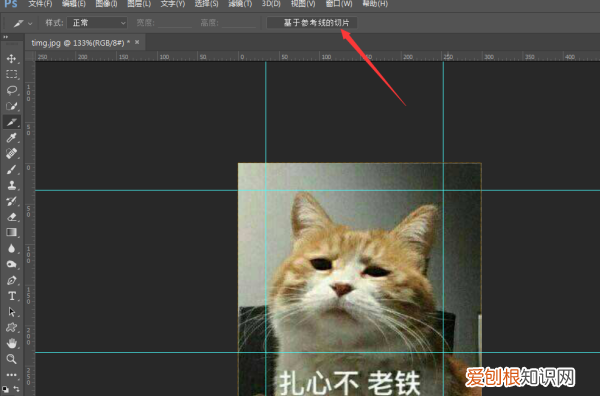This screenshot has width=600, height=396.
Task: Select the Rectangular Marquee tool
Action: click(x=11, y=74)
